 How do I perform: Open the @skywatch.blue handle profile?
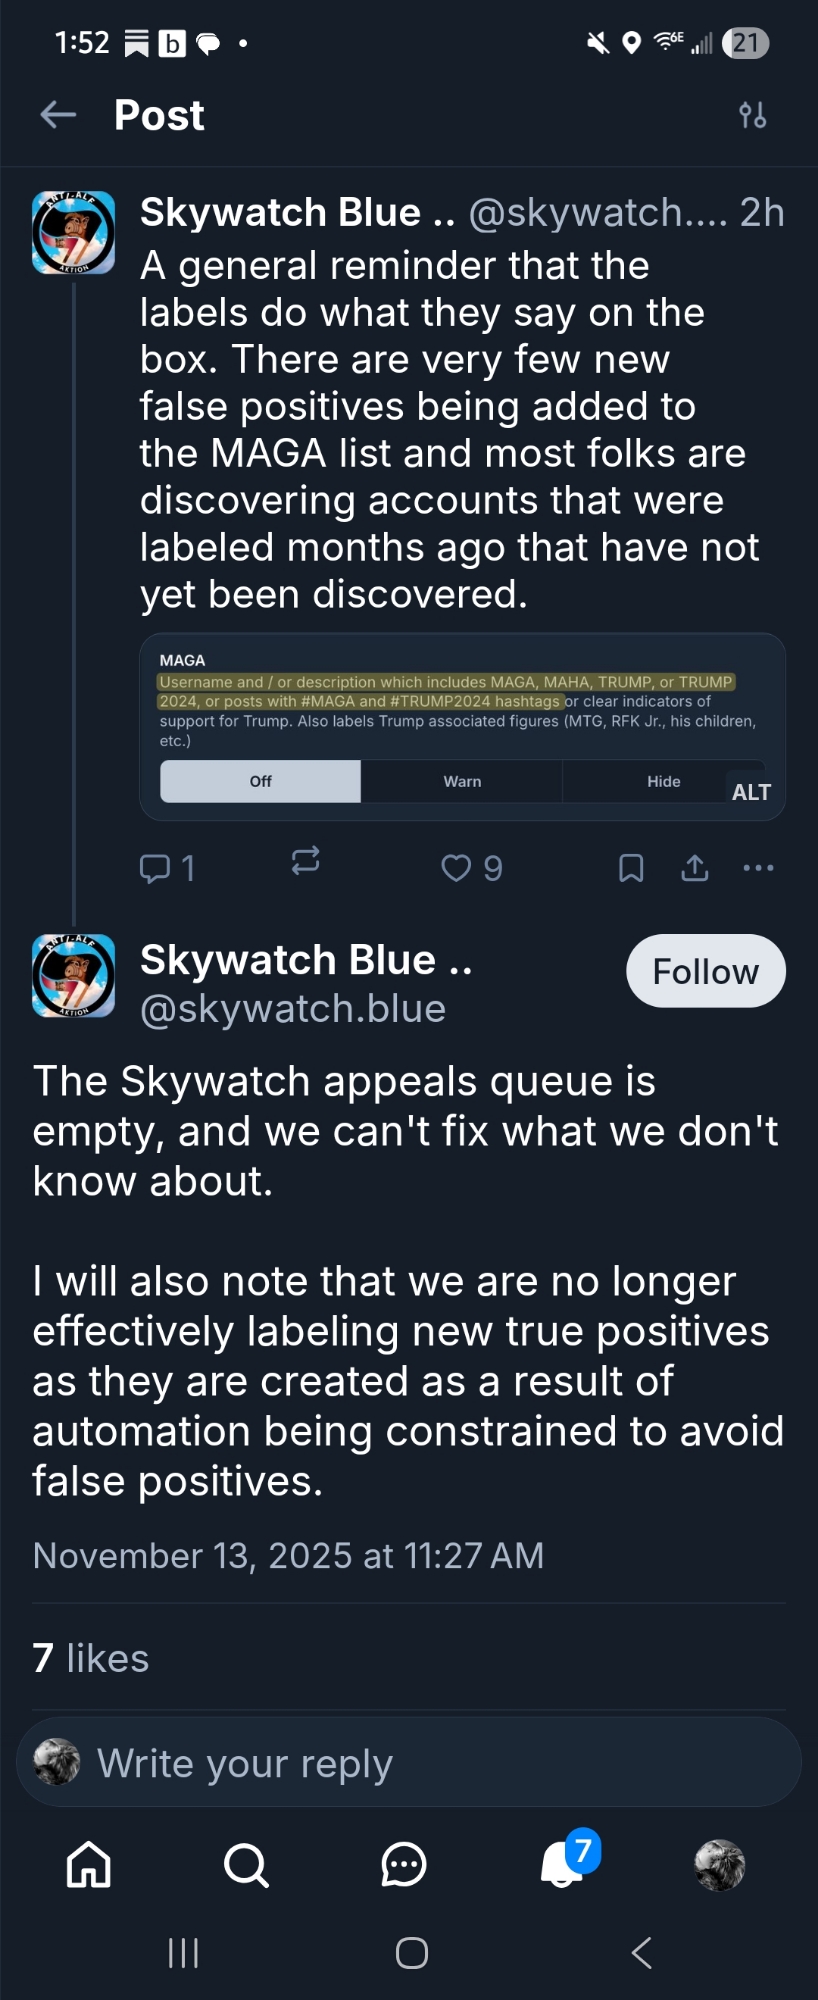click(293, 1009)
